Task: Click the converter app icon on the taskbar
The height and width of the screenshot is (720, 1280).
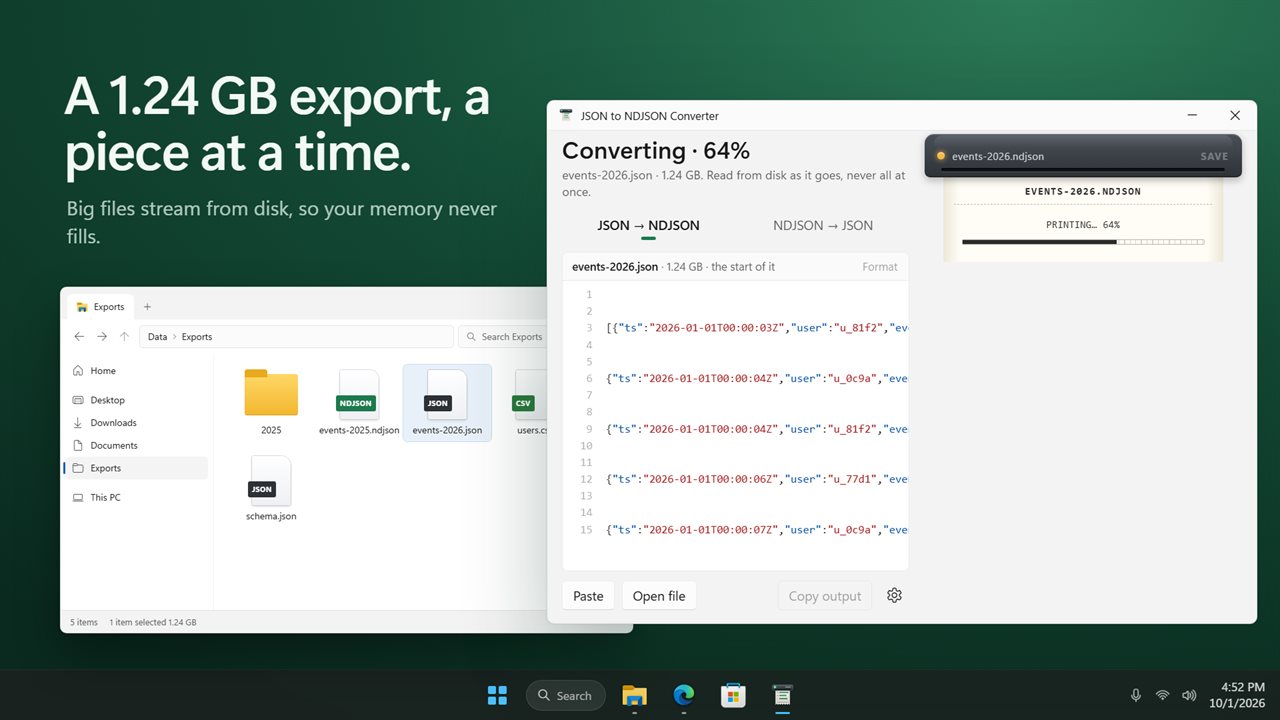Action: [782, 695]
